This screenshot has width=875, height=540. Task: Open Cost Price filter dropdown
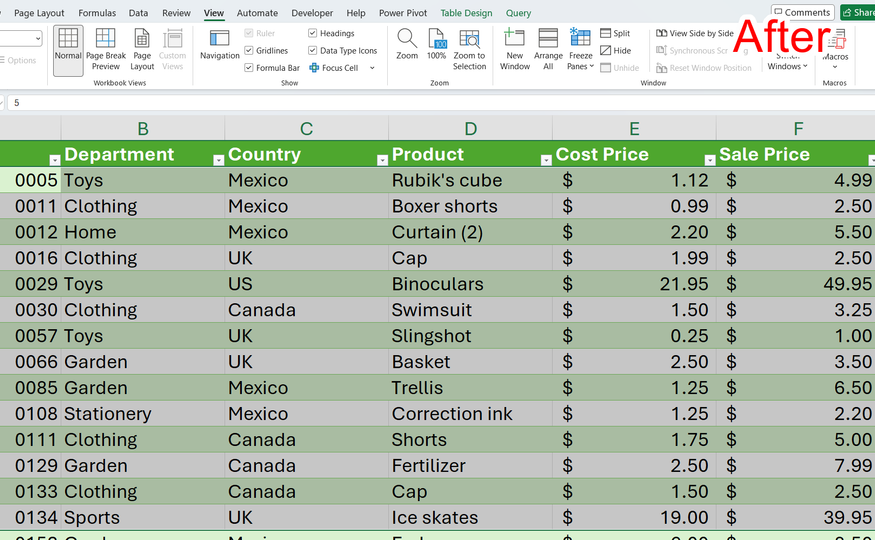tap(710, 160)
